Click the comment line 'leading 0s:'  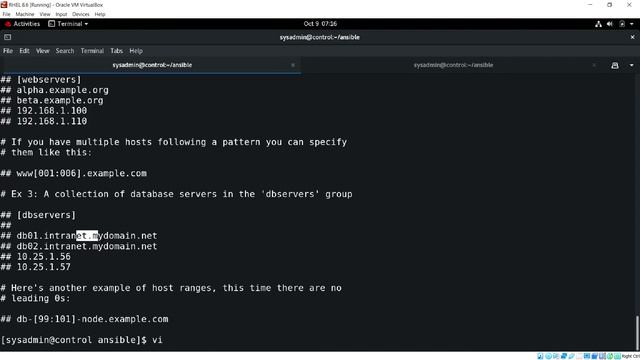click(x=41, y=298)
